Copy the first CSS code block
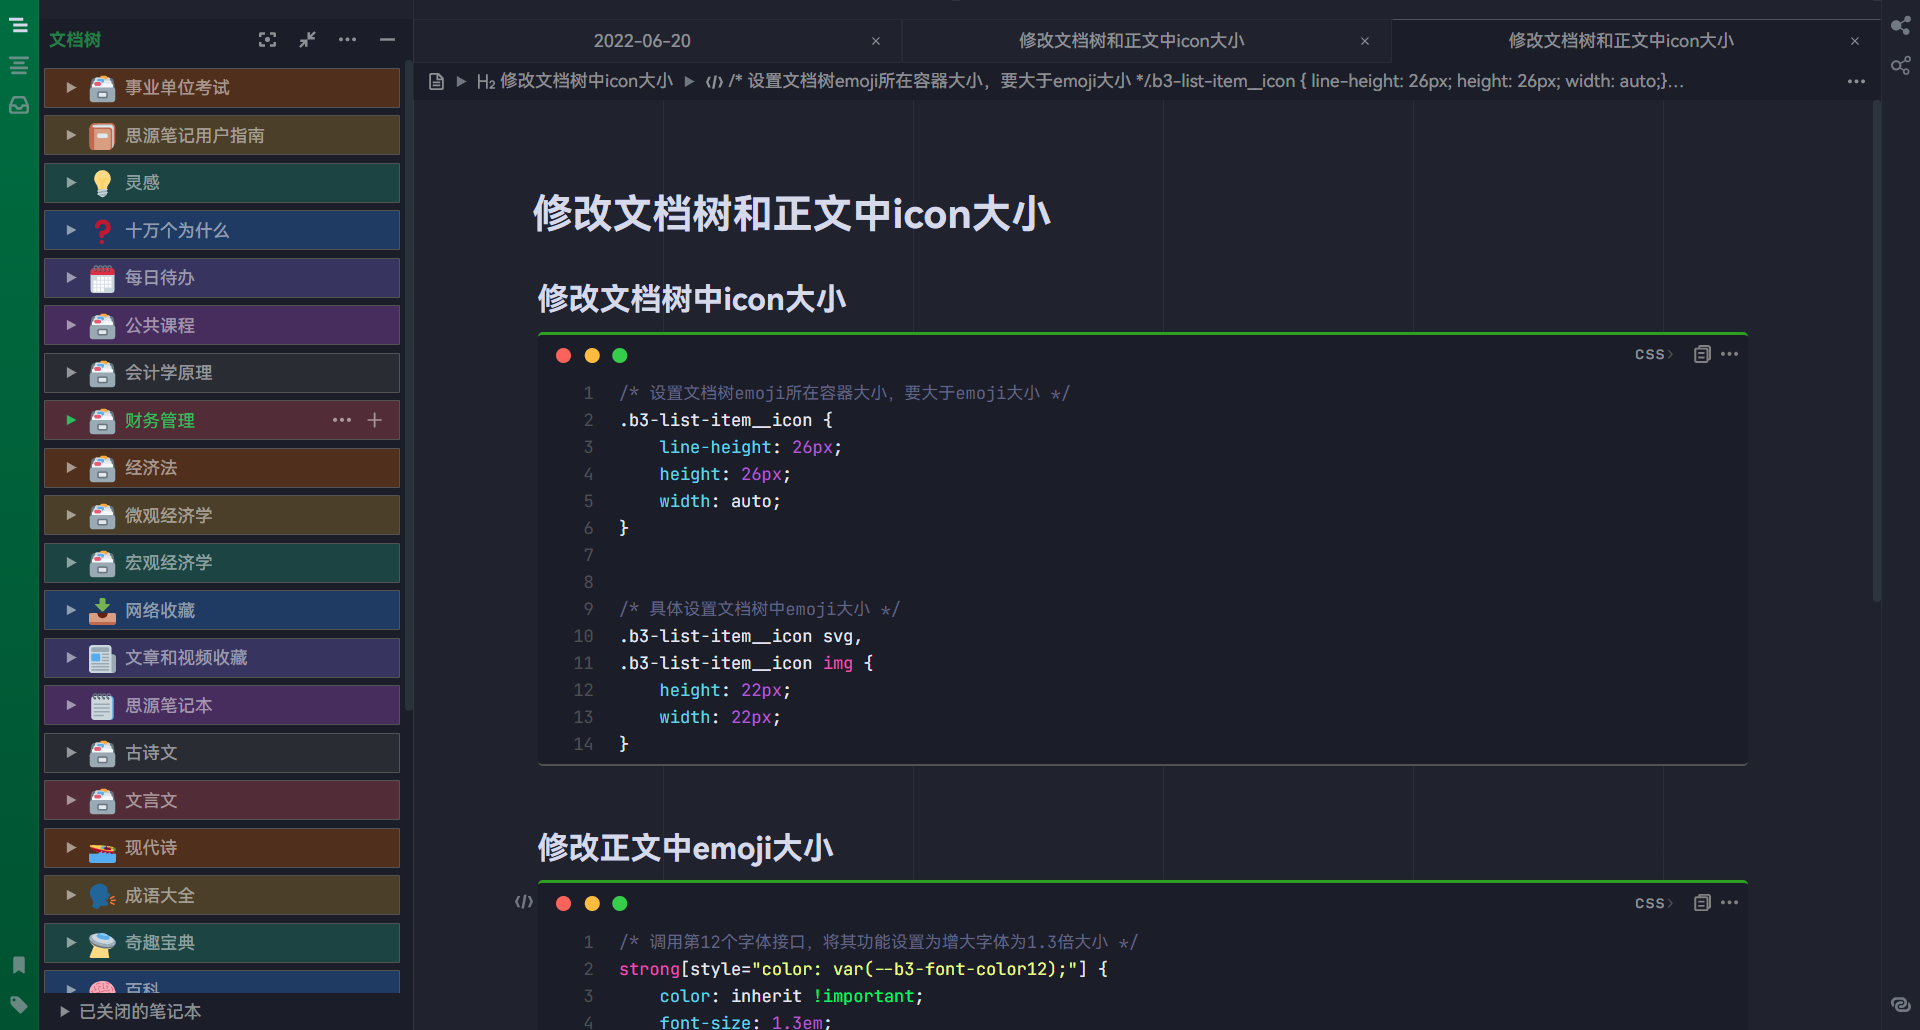Viewport: 1920px width, 1030px height. point(1702,354)
